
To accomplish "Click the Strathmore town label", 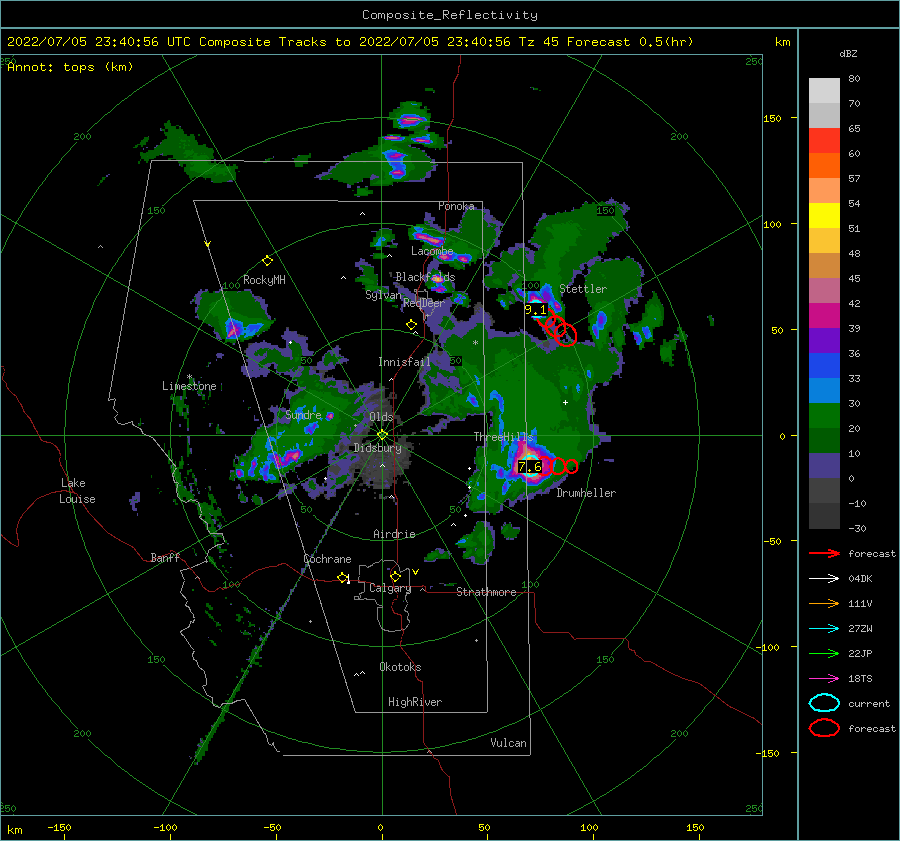I will point(486,592).
